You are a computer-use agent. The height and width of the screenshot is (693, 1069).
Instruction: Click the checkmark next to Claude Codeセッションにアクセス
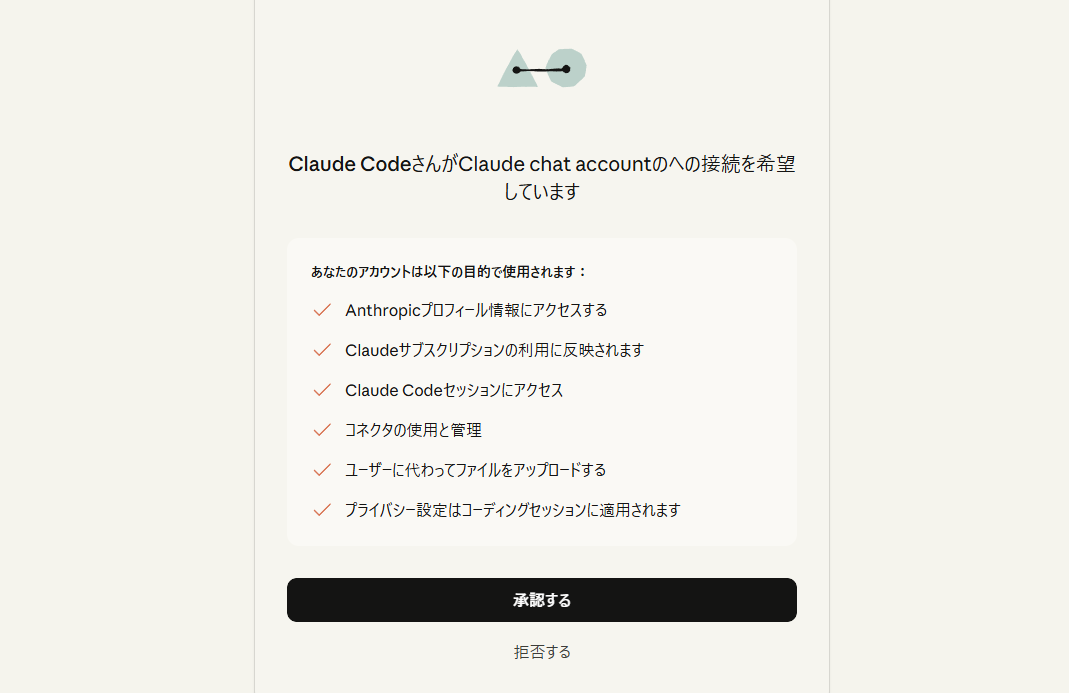click(x=321, y=390)
